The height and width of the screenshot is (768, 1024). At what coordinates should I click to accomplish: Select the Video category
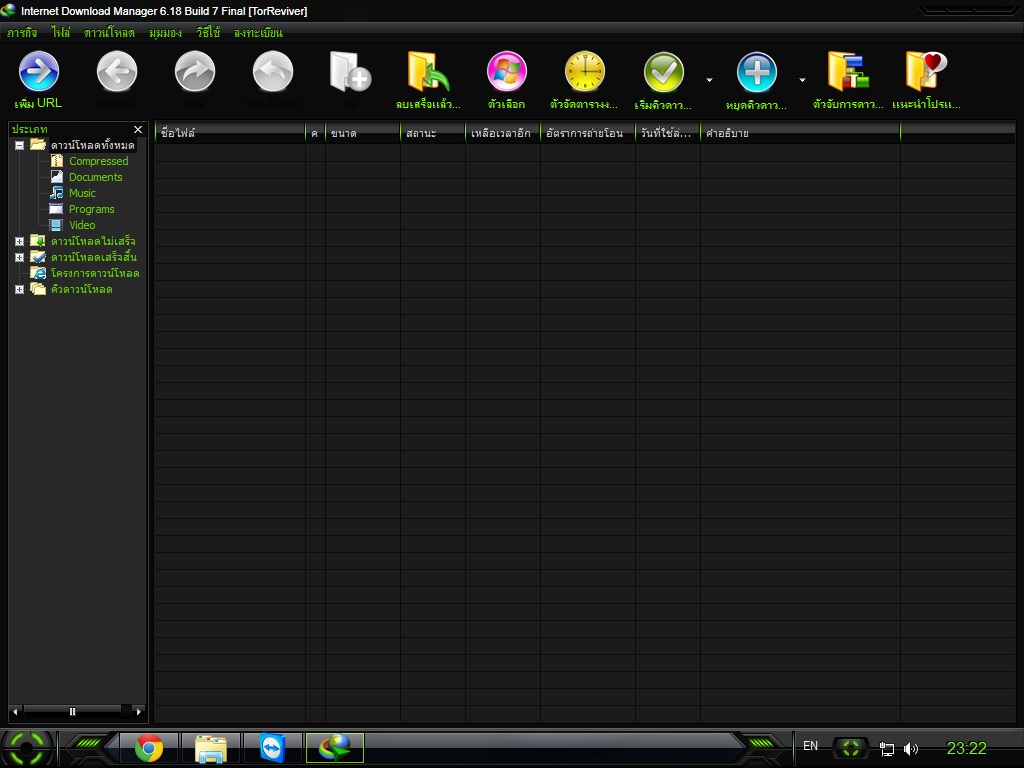(82, 225)
